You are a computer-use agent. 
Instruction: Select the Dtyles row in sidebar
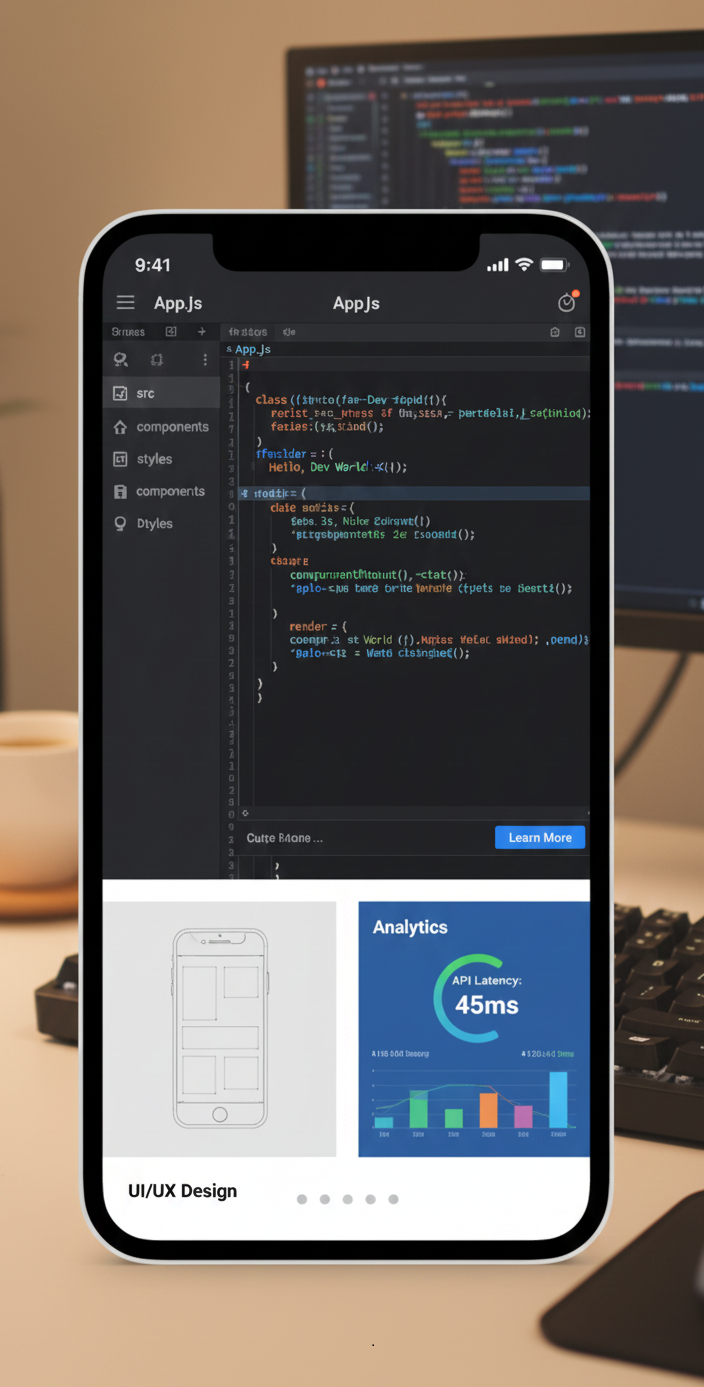tap(162, 523)
